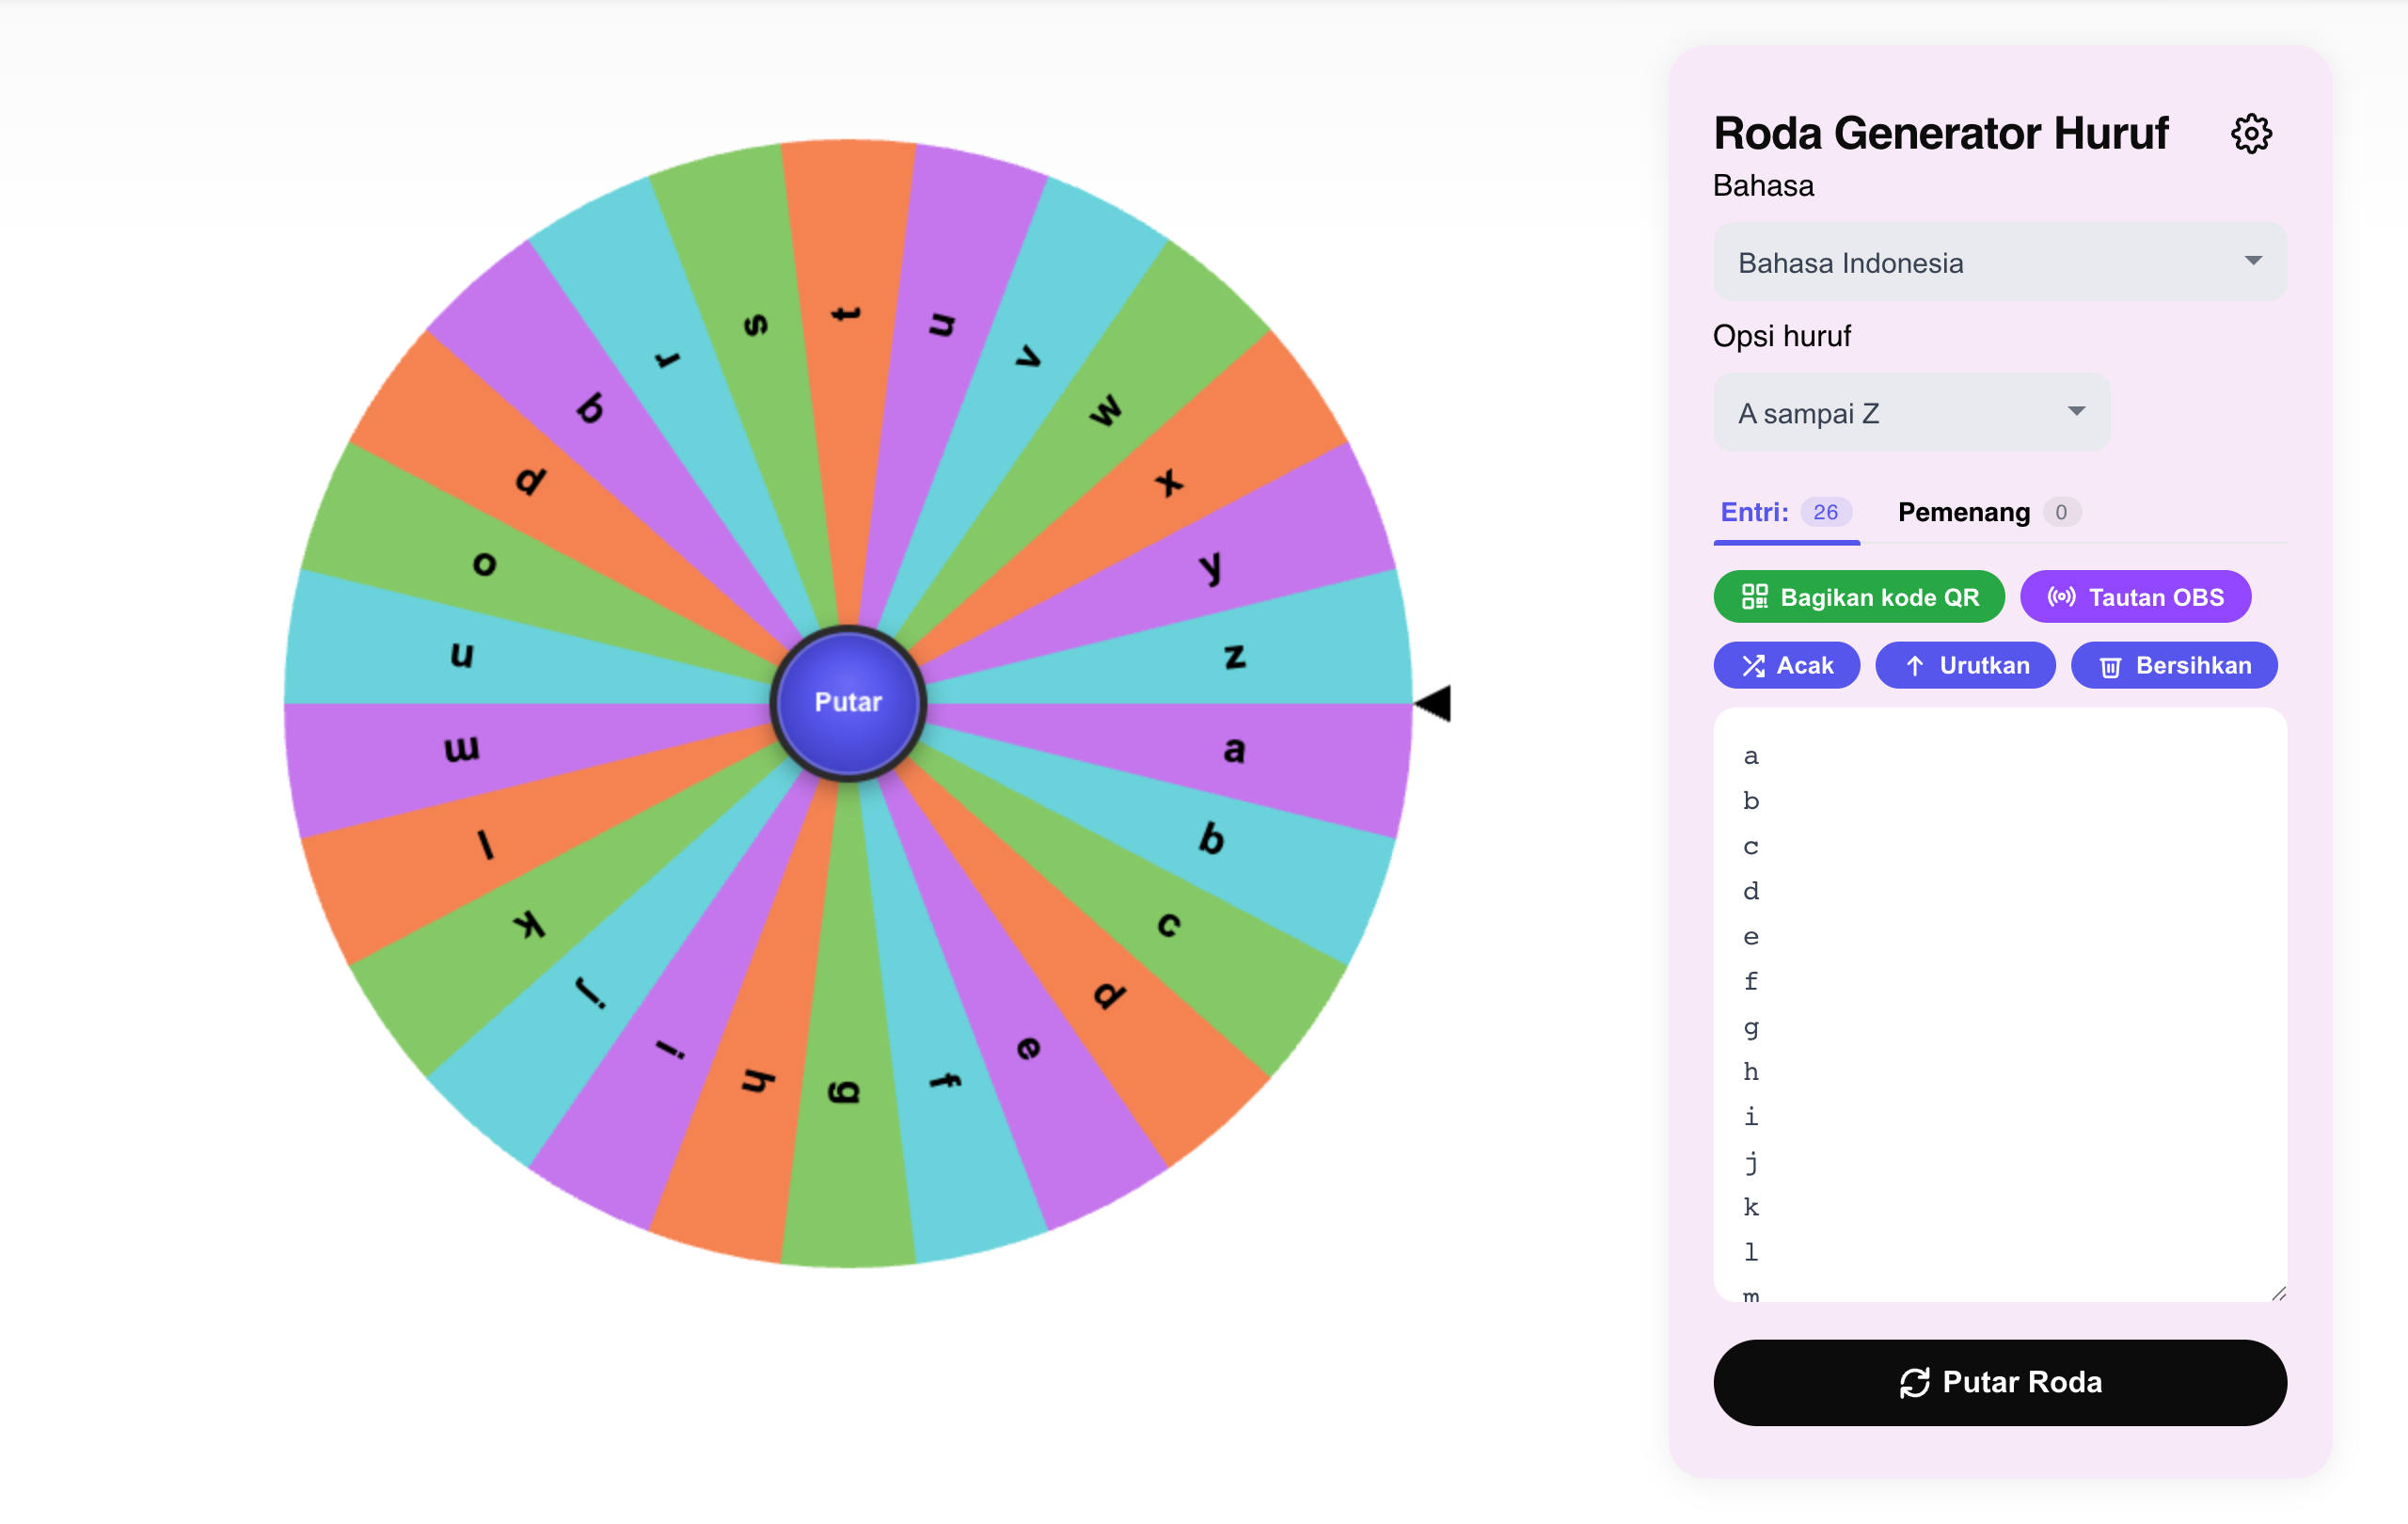Click the QR code icon in Bagikan kode QR
The image size is (2408, 1524).
pos(1754,597)
